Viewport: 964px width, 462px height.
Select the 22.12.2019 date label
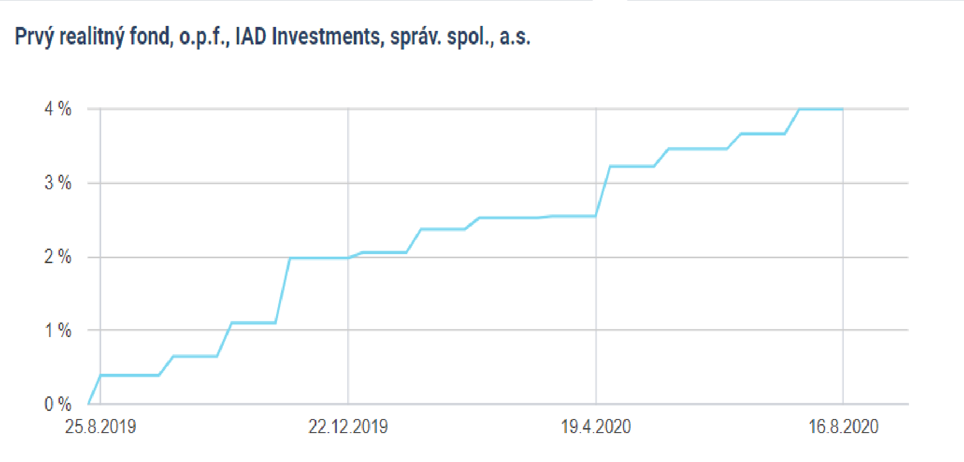click(348, 428)
